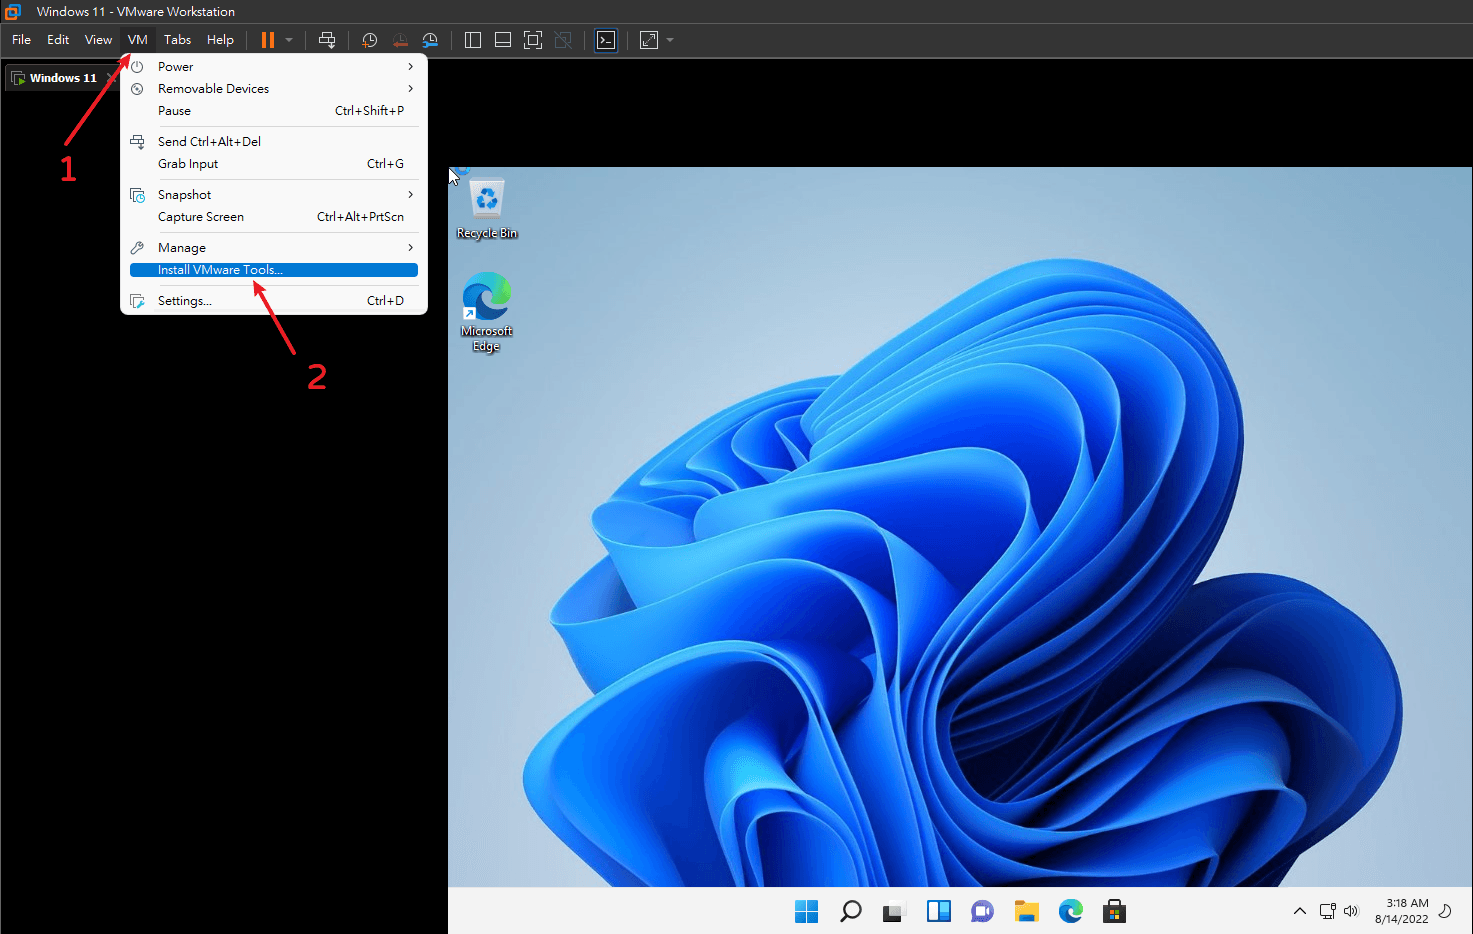The height and width of the screenshot is (934, 1473).
Task: Toggle the thumbnail bar view icon
Action: coord(503,40)
